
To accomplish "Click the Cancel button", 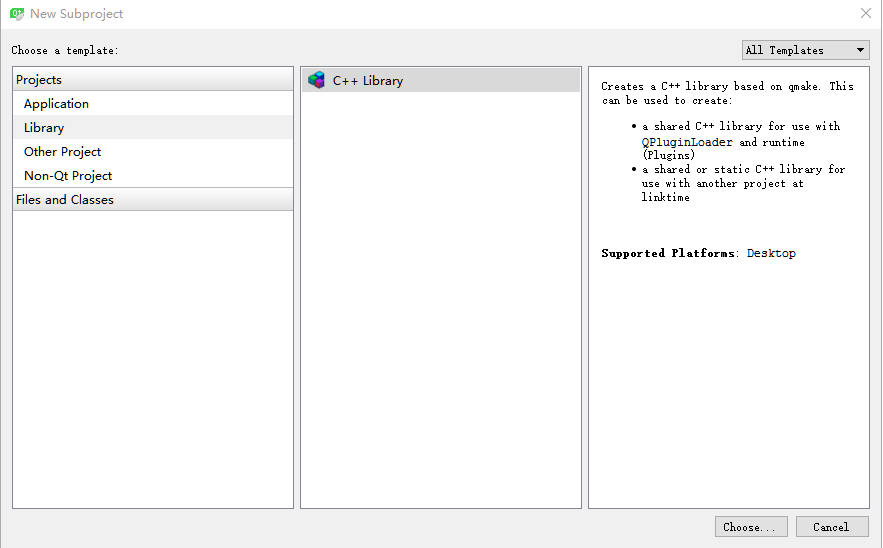I will pos(832,527).
